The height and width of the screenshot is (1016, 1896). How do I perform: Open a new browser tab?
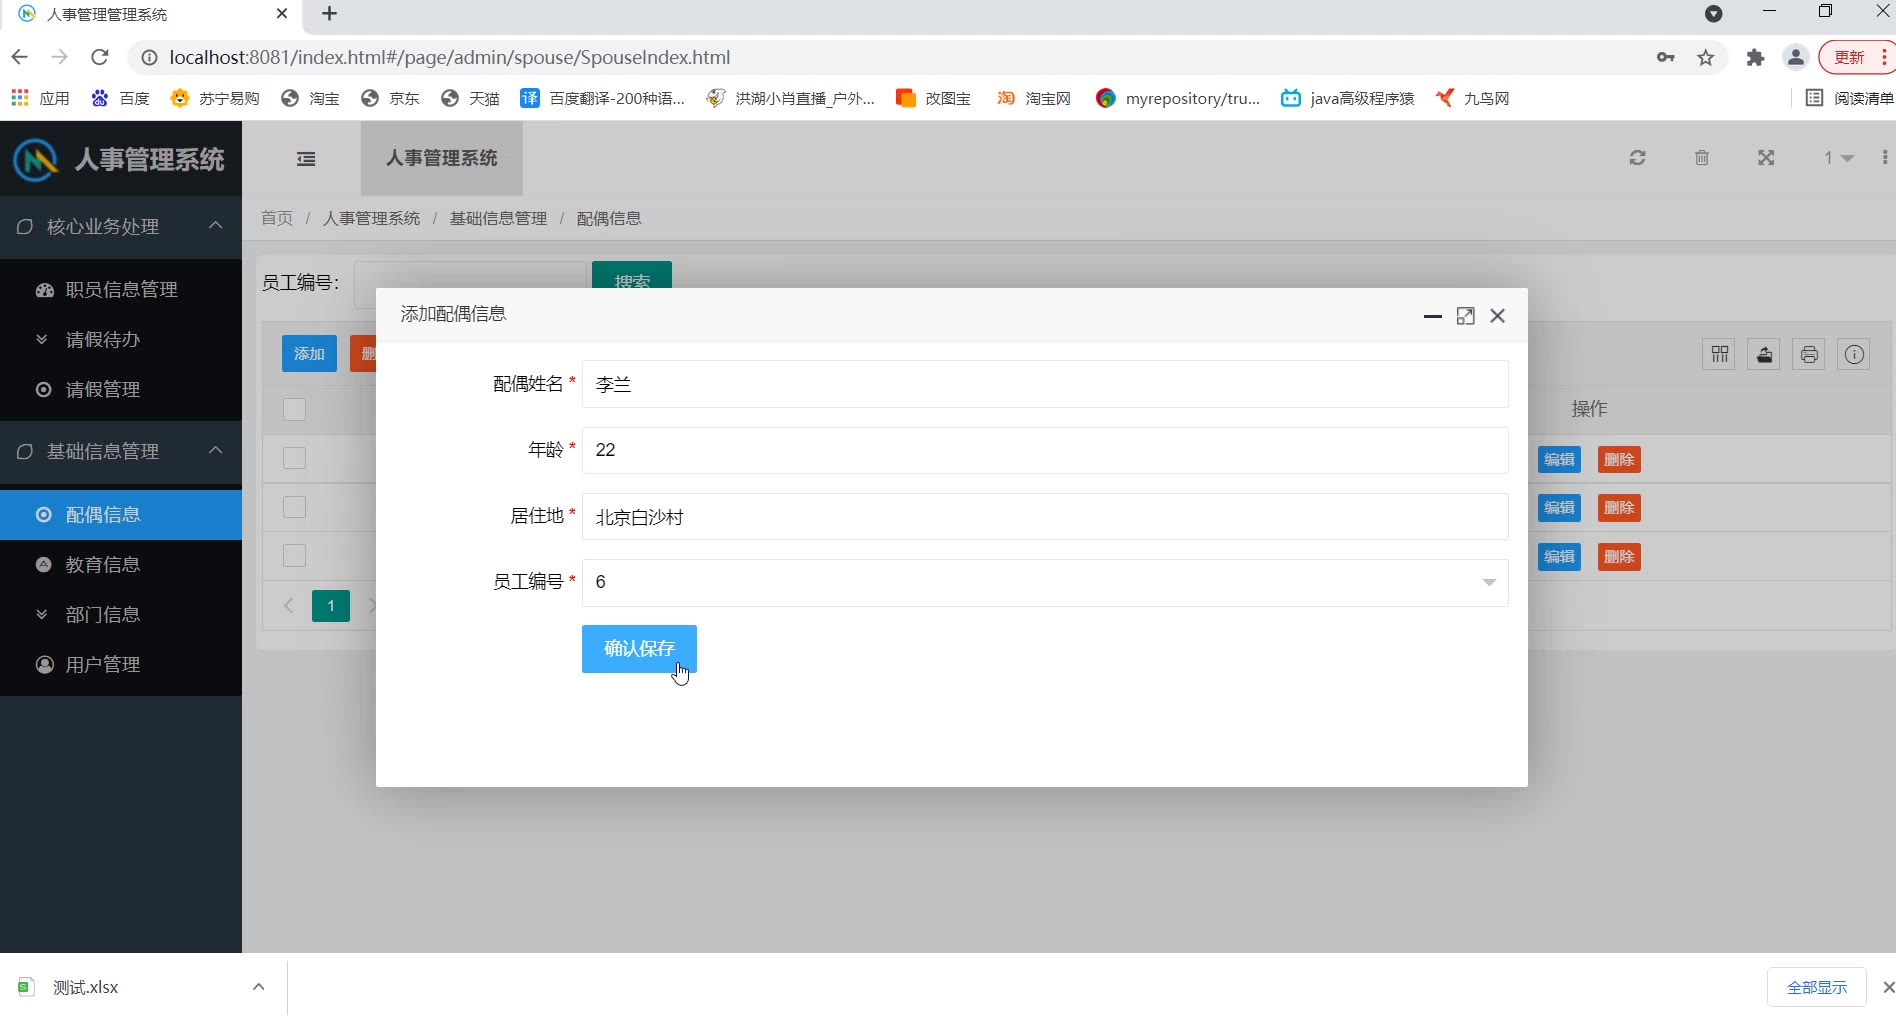329,14
